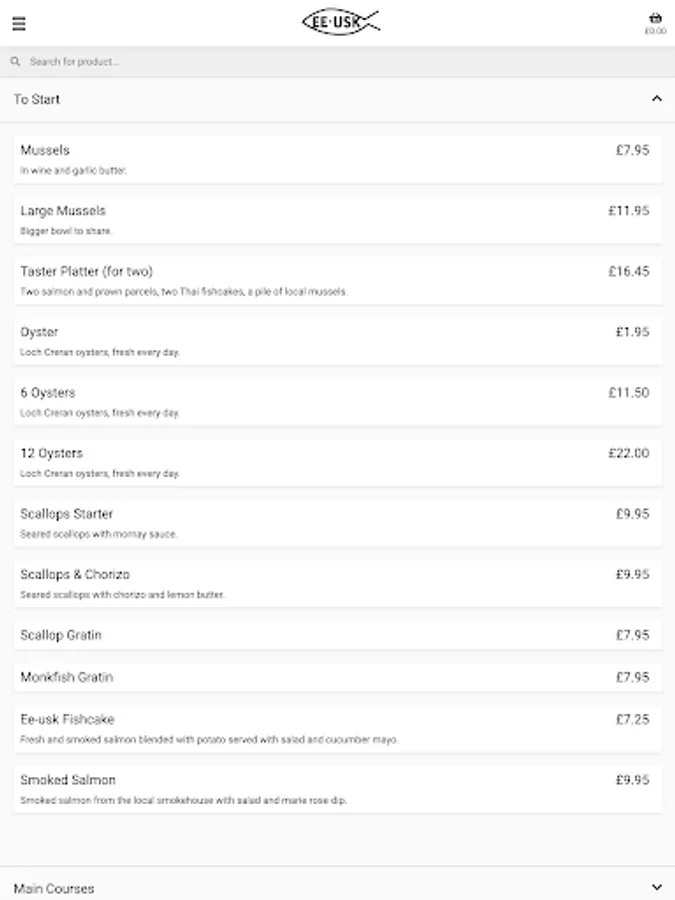This screenshot has width=675, height=900.
Task: Select the To Start category header
Action: pos(37,99)
